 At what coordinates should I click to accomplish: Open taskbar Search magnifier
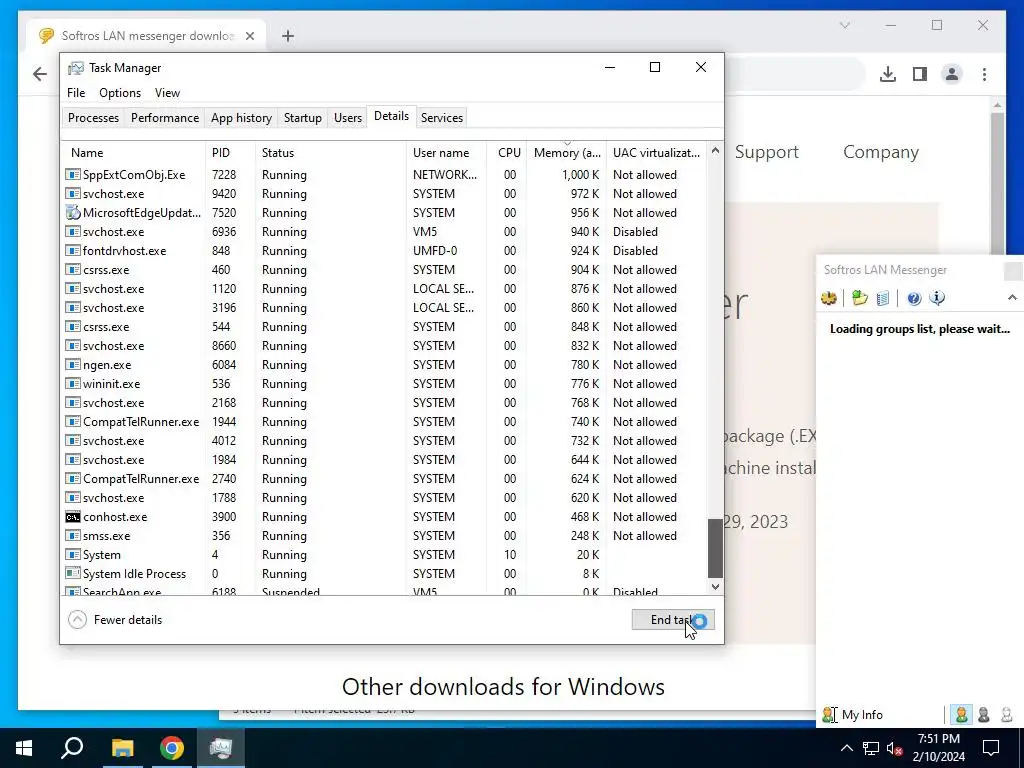72,748
